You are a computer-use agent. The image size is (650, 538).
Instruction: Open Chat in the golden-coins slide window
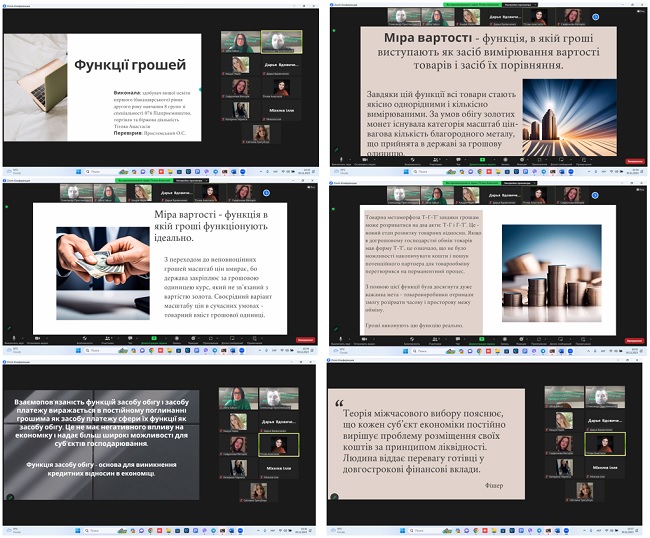point(458,160)
